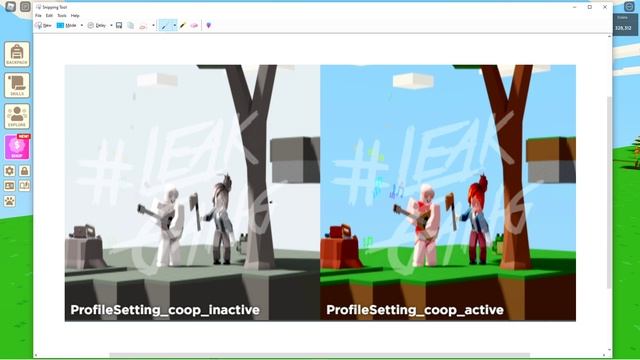This screenshot has height=360, width=640.
Task: Open the Roblox menu icon at top-left
Action: point(10,7)
